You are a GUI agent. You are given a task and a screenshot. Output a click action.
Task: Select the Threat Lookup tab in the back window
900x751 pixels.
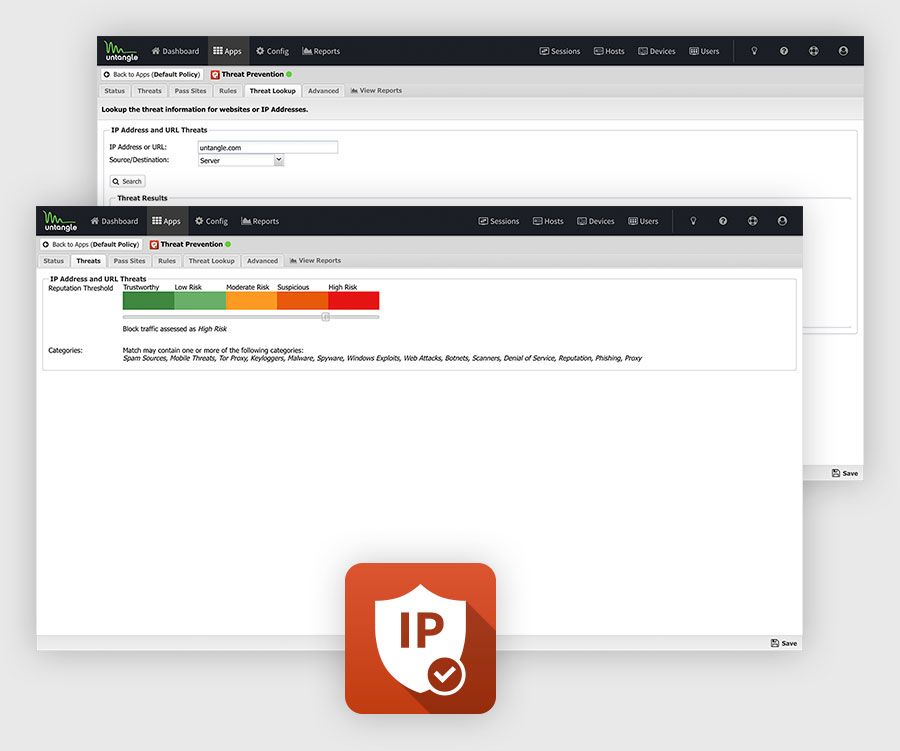273,91
